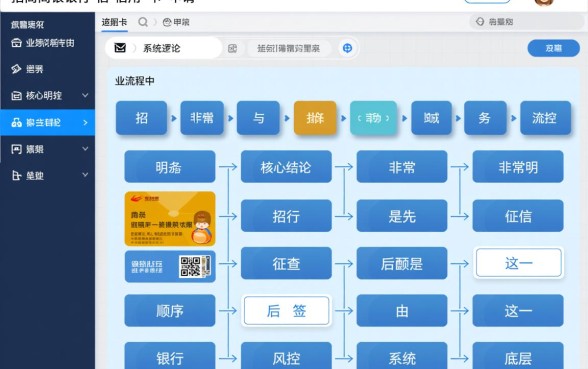Open the blue QR code card thumbnail

pos(170,266)
